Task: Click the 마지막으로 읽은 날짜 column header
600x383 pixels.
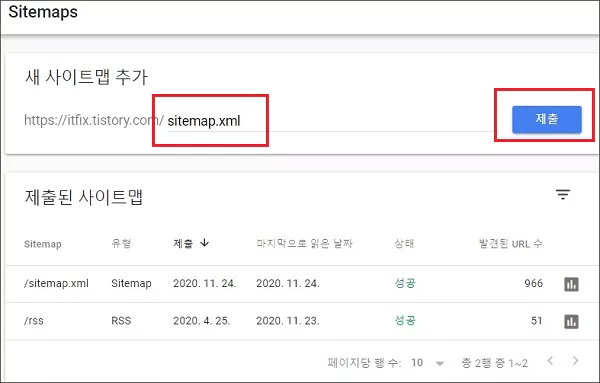Action: tap(304, 243)
